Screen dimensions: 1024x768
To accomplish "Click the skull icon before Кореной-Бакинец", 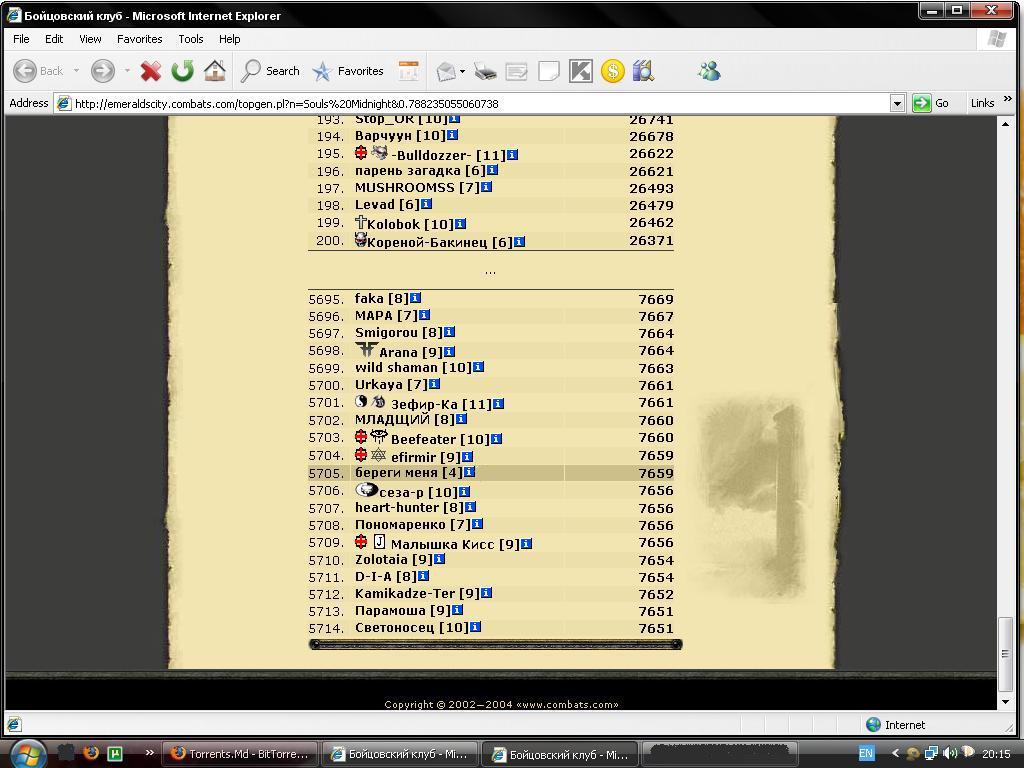I will click(x=360, y=240).
